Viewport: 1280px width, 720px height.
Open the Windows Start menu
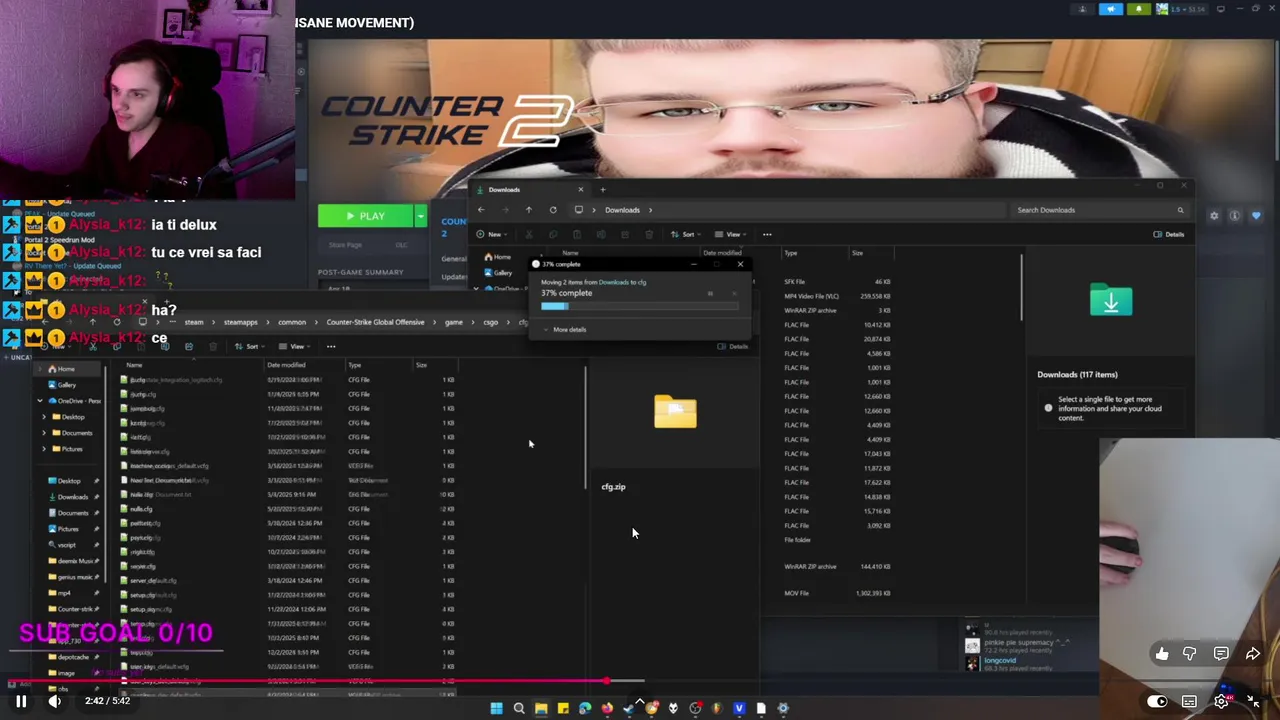[x=496, y=708]
